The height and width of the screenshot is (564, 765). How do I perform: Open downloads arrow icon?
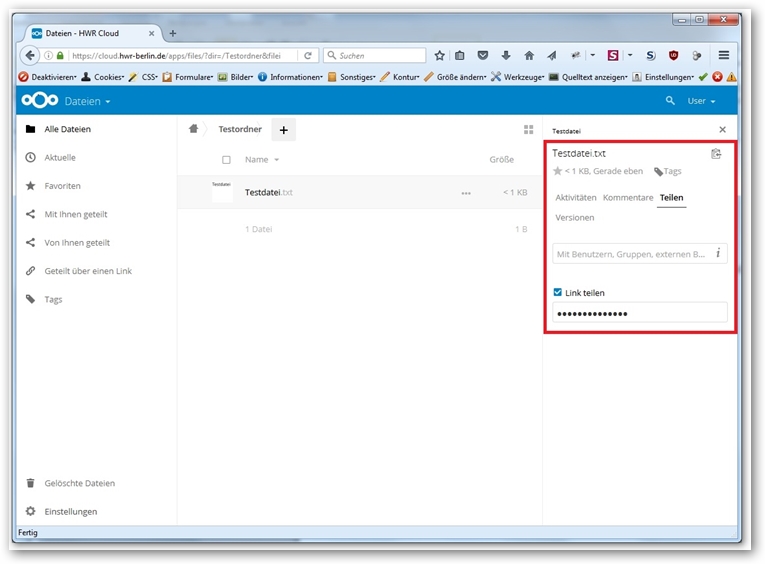(506, 56)
